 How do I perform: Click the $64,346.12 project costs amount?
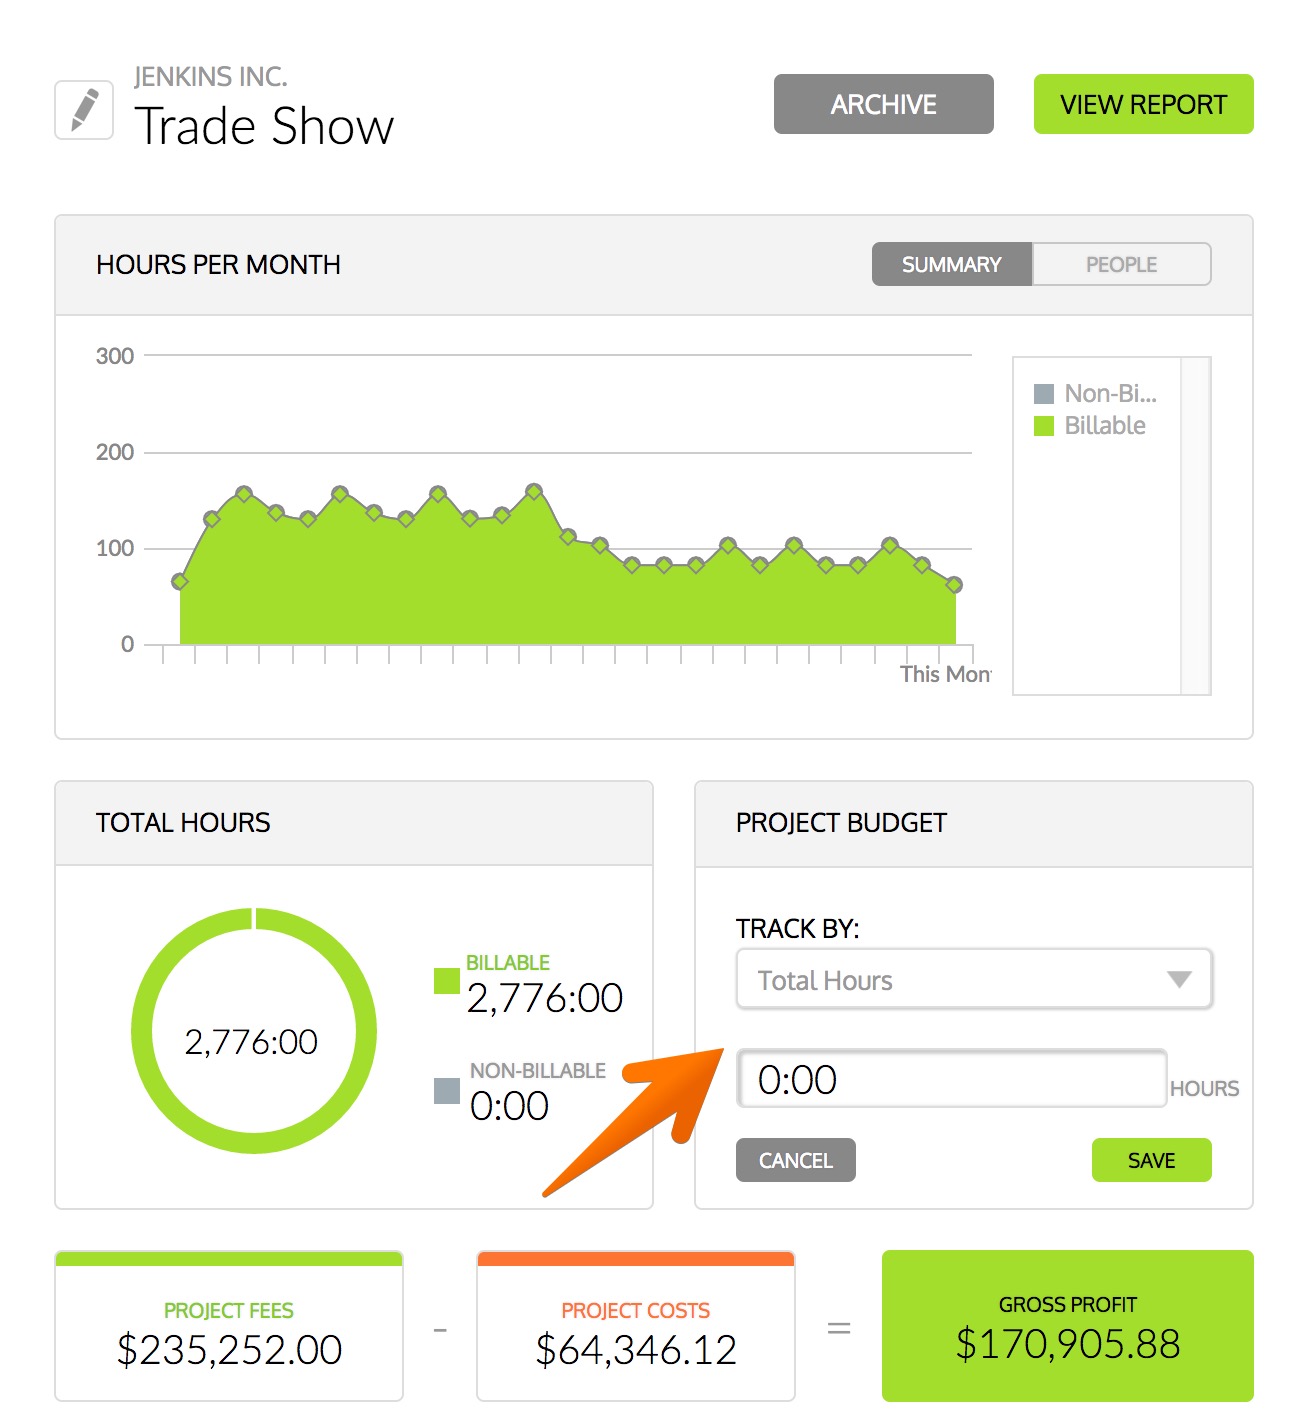coord(636,1350)
